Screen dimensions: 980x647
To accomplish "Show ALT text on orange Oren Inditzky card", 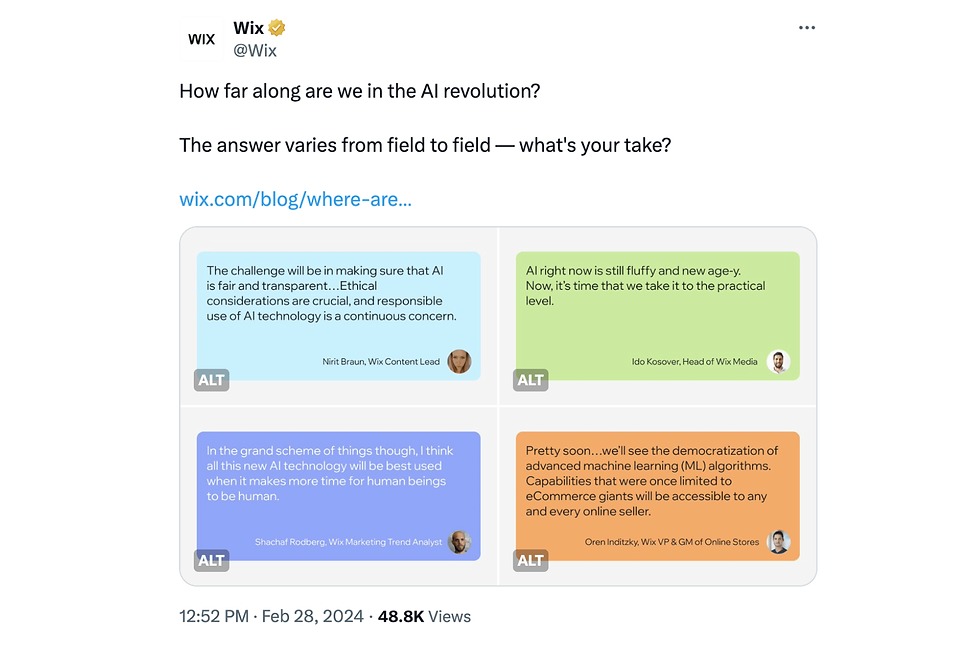I will pos(530,560).
